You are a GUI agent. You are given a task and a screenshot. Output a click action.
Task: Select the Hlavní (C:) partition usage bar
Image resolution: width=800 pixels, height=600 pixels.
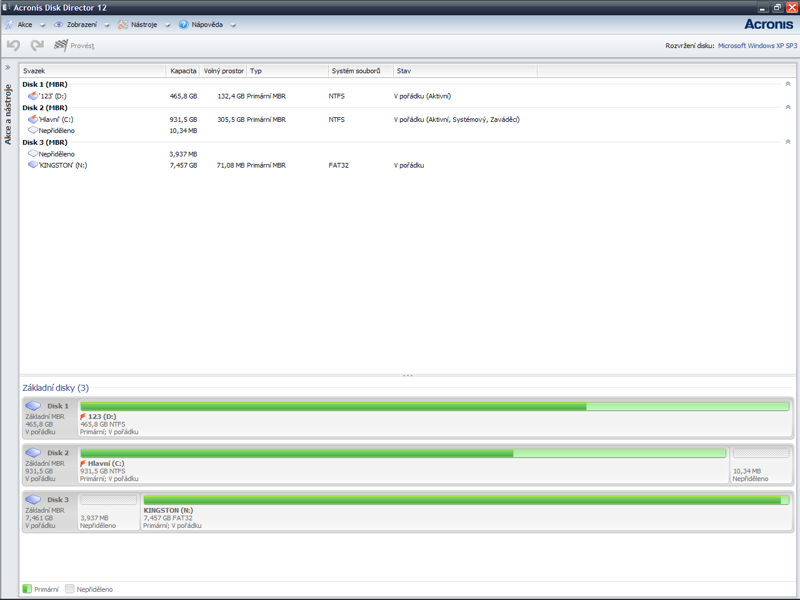[x=403, y=453]
